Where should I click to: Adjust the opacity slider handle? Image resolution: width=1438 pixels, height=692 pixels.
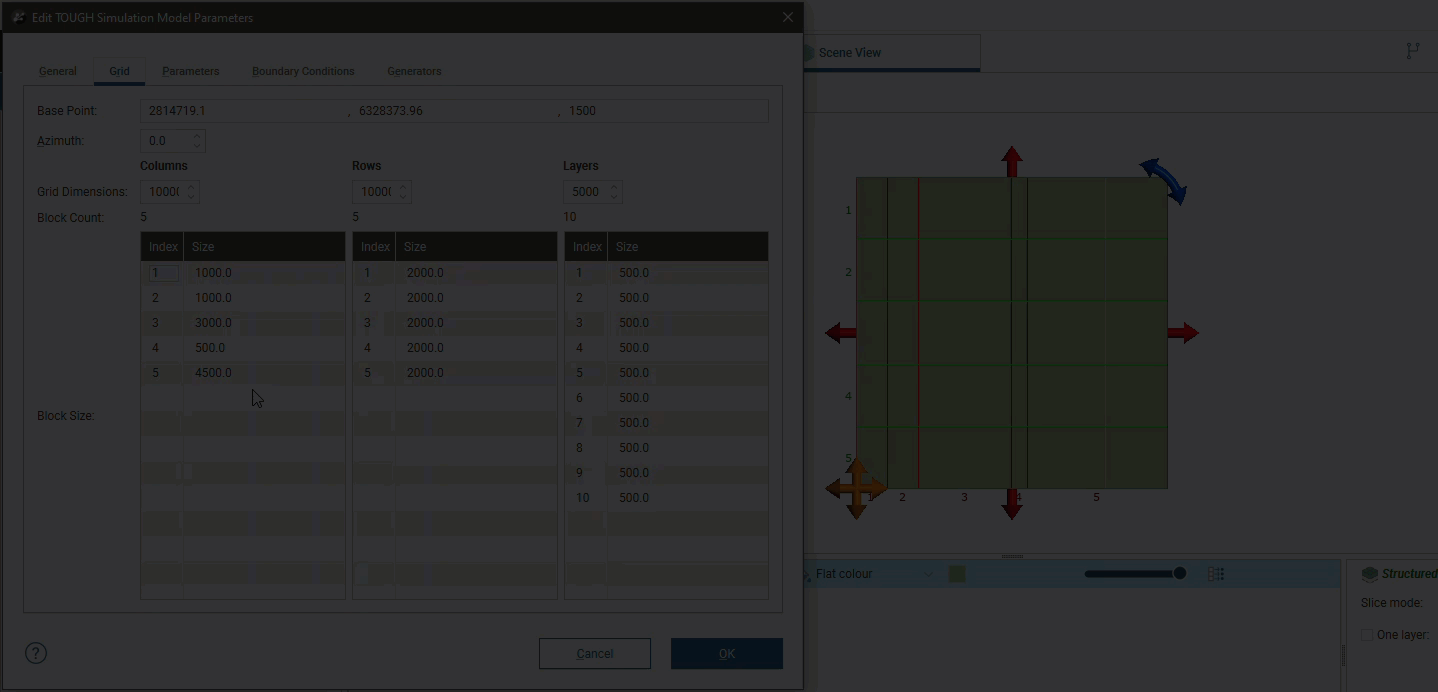coord(1180,574)
